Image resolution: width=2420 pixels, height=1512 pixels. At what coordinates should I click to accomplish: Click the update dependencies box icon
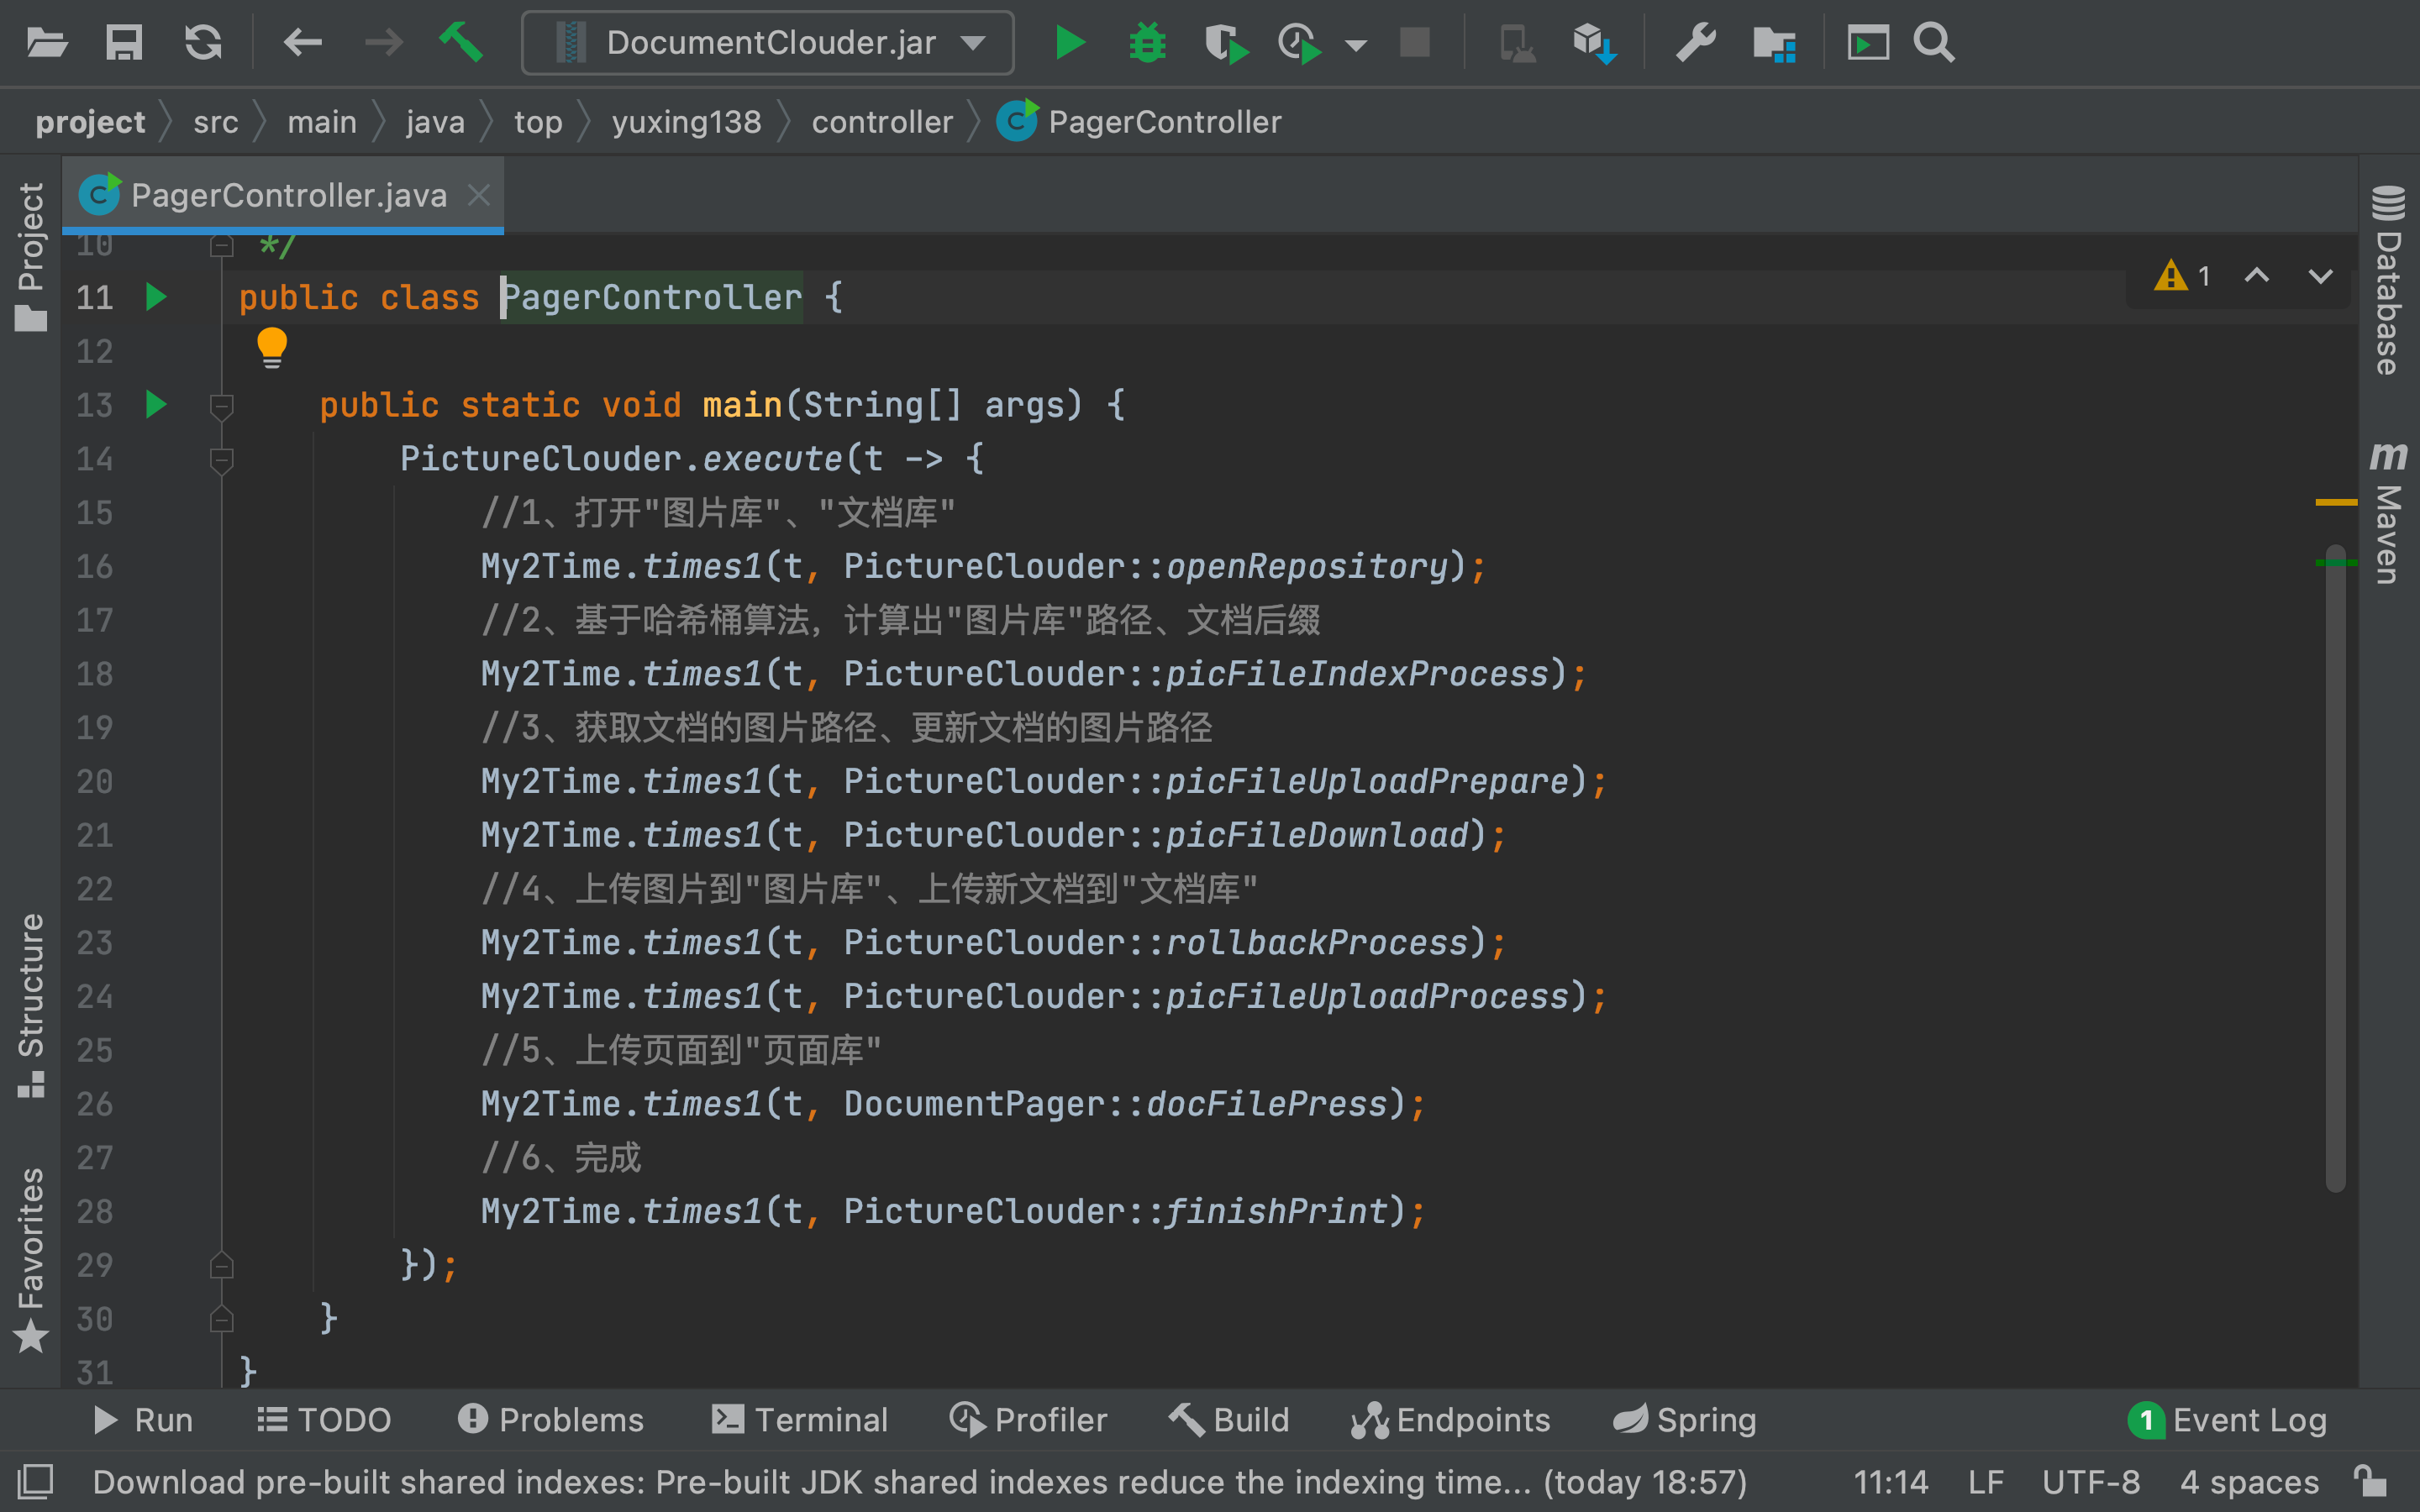pos(1595,43)
